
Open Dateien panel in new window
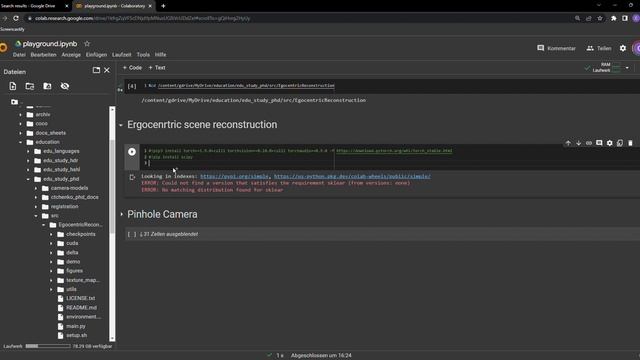[96, 70]
